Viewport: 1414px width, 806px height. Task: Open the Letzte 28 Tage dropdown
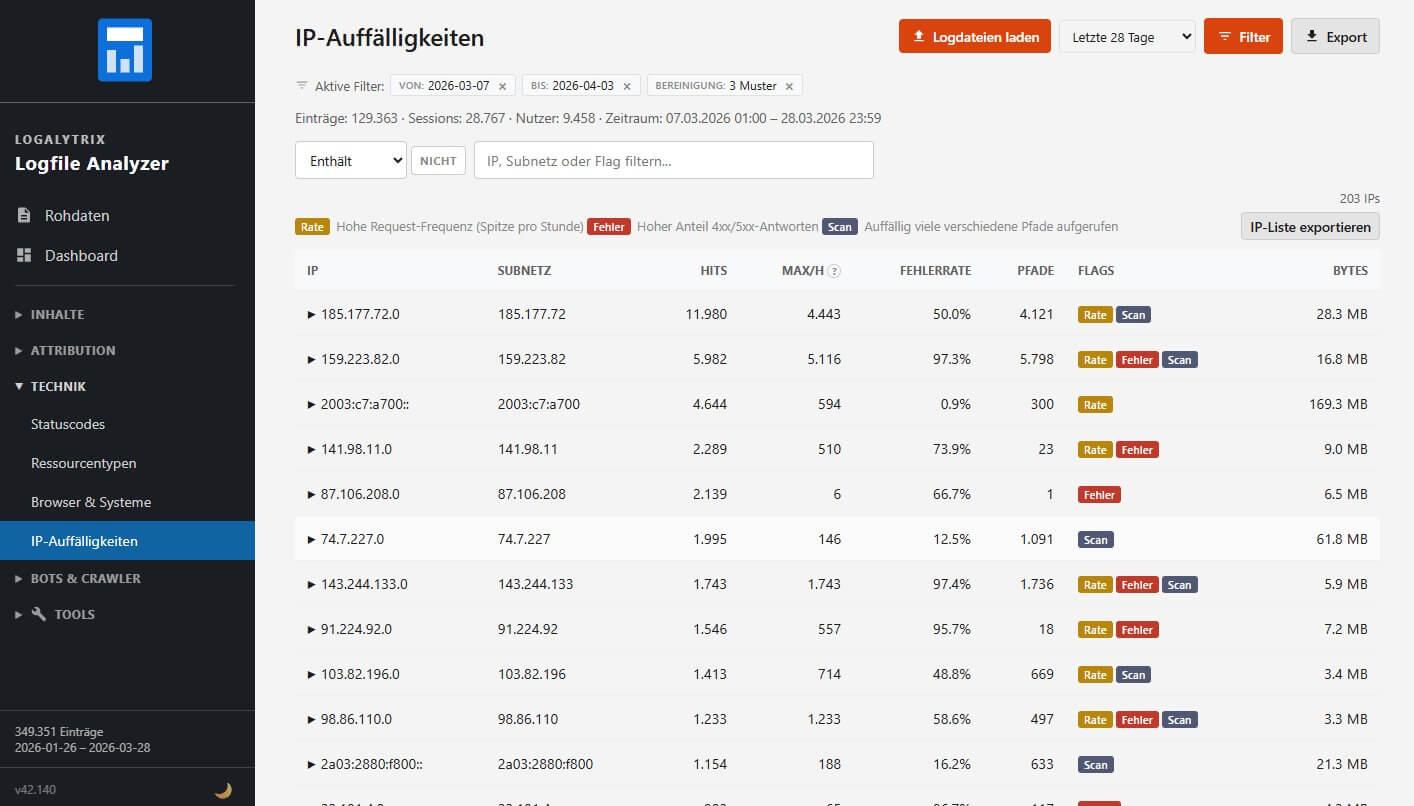[1127, 35]
